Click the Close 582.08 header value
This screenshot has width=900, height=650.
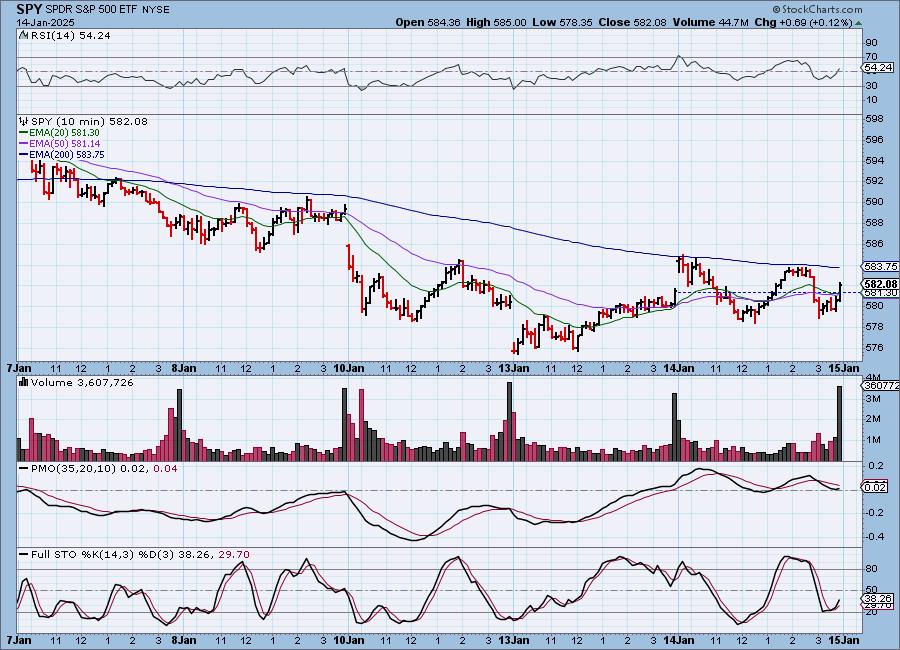632,22
